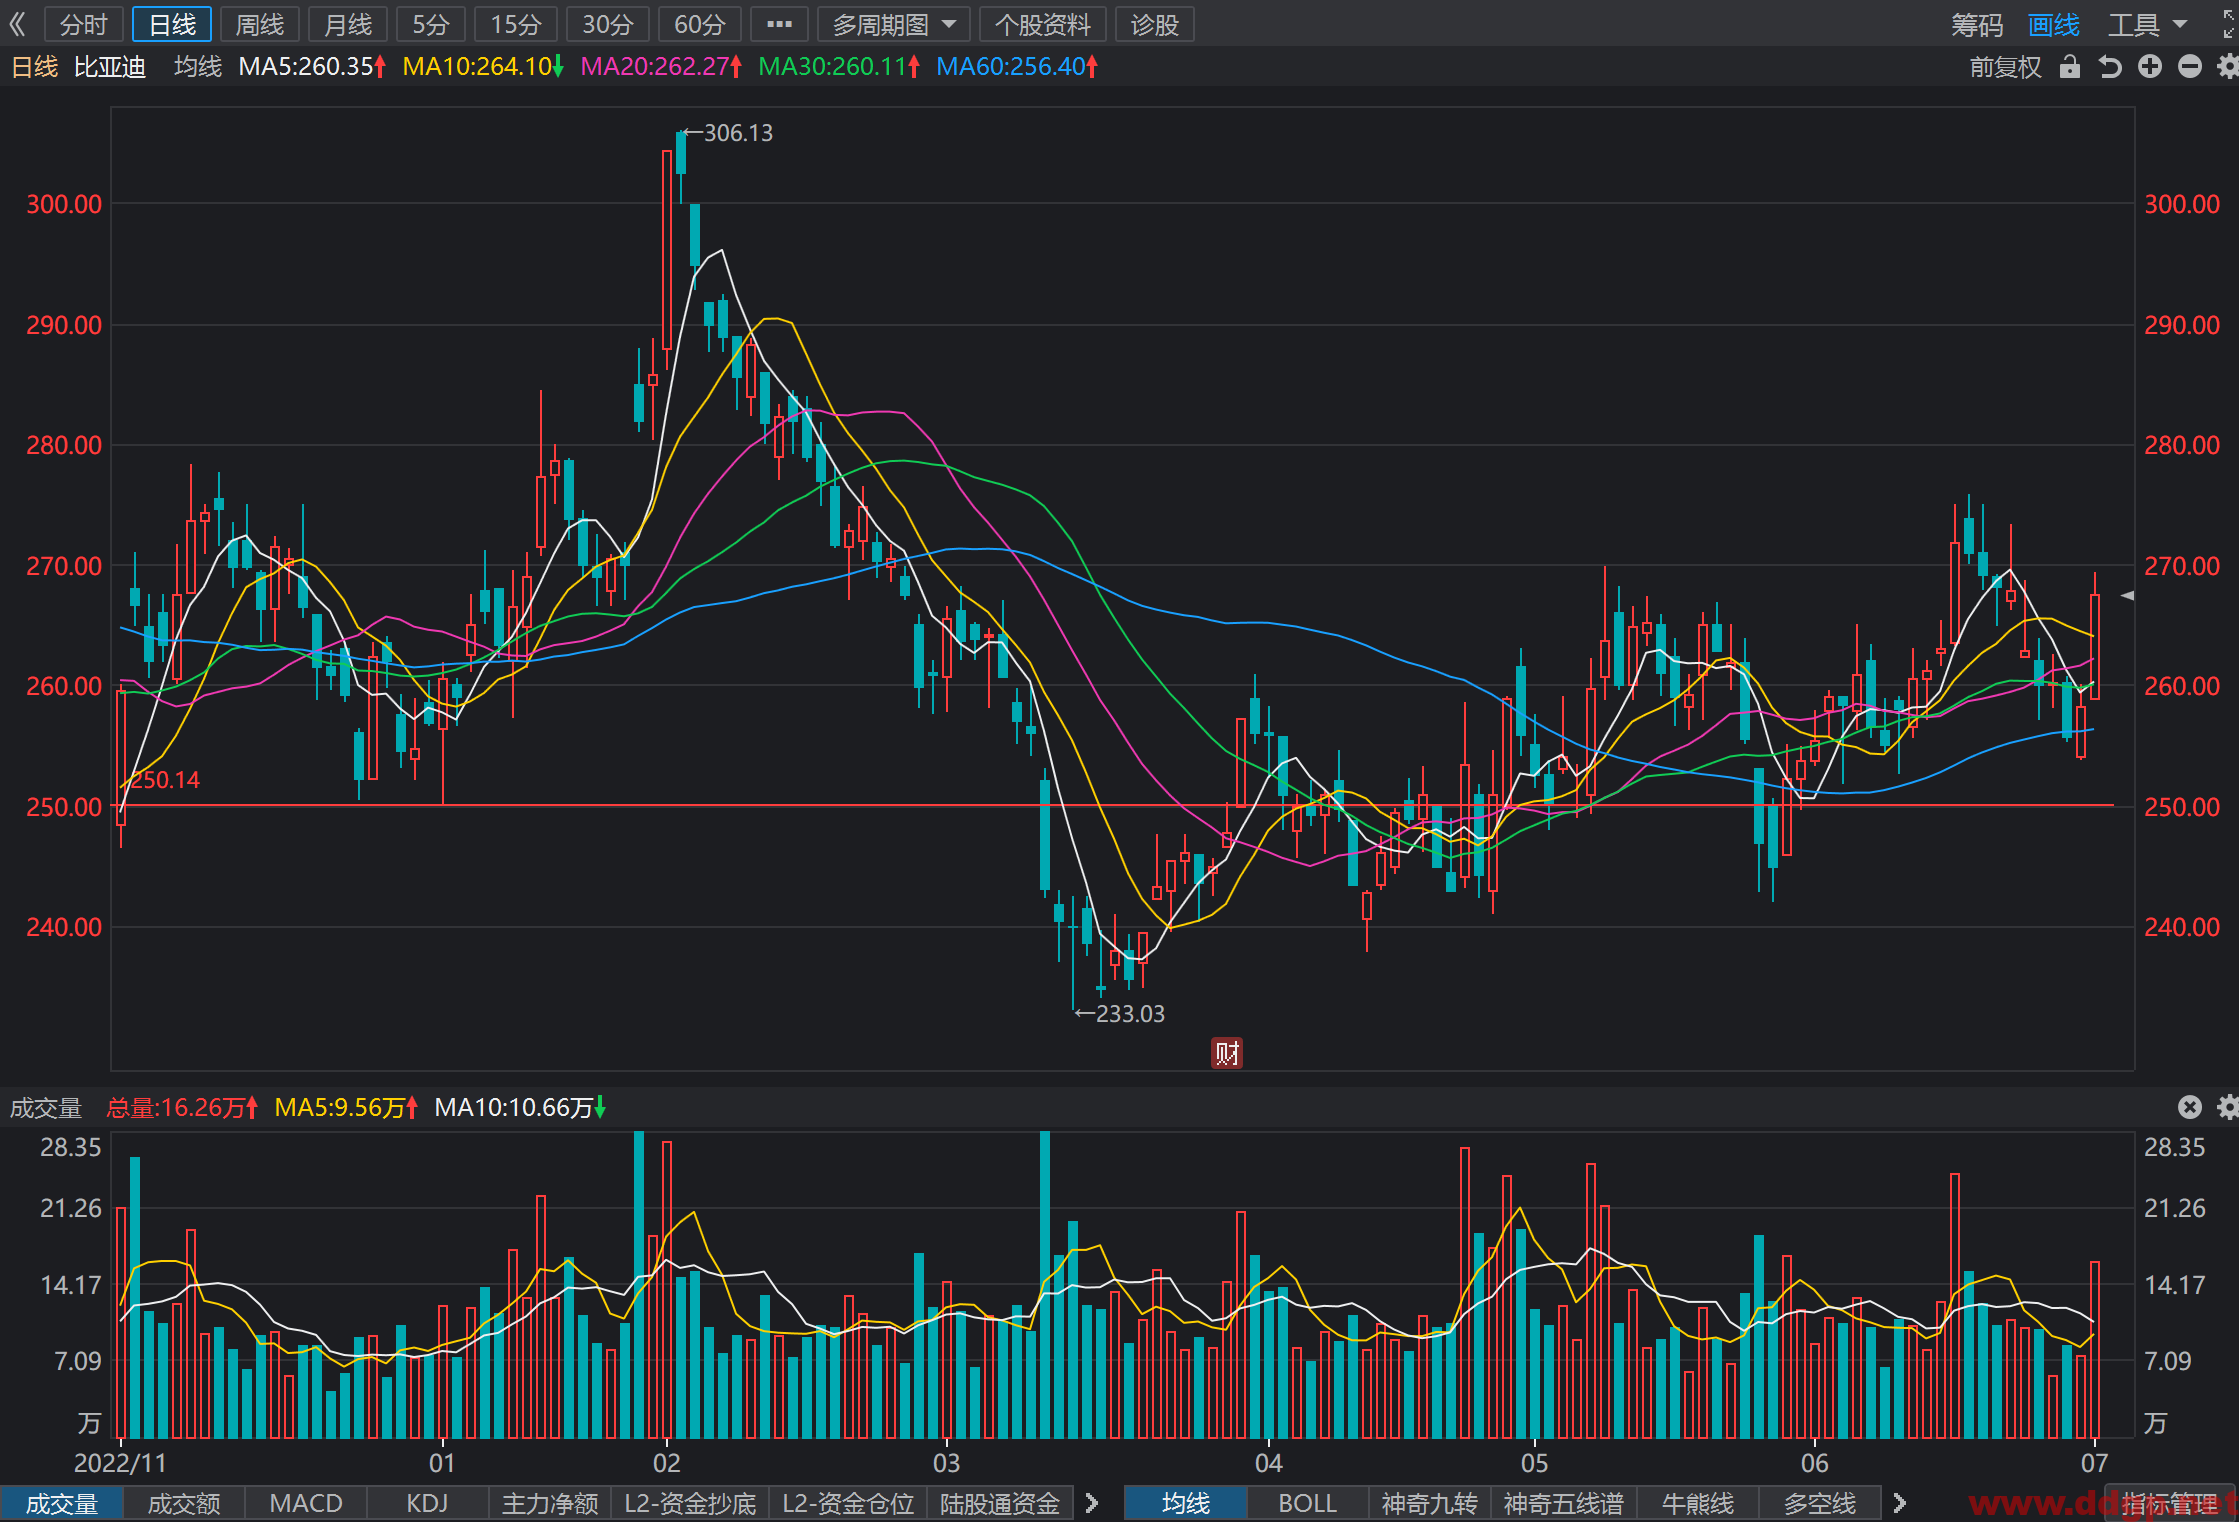Expand the 多周期图 dropdown

tap(894, 24)
